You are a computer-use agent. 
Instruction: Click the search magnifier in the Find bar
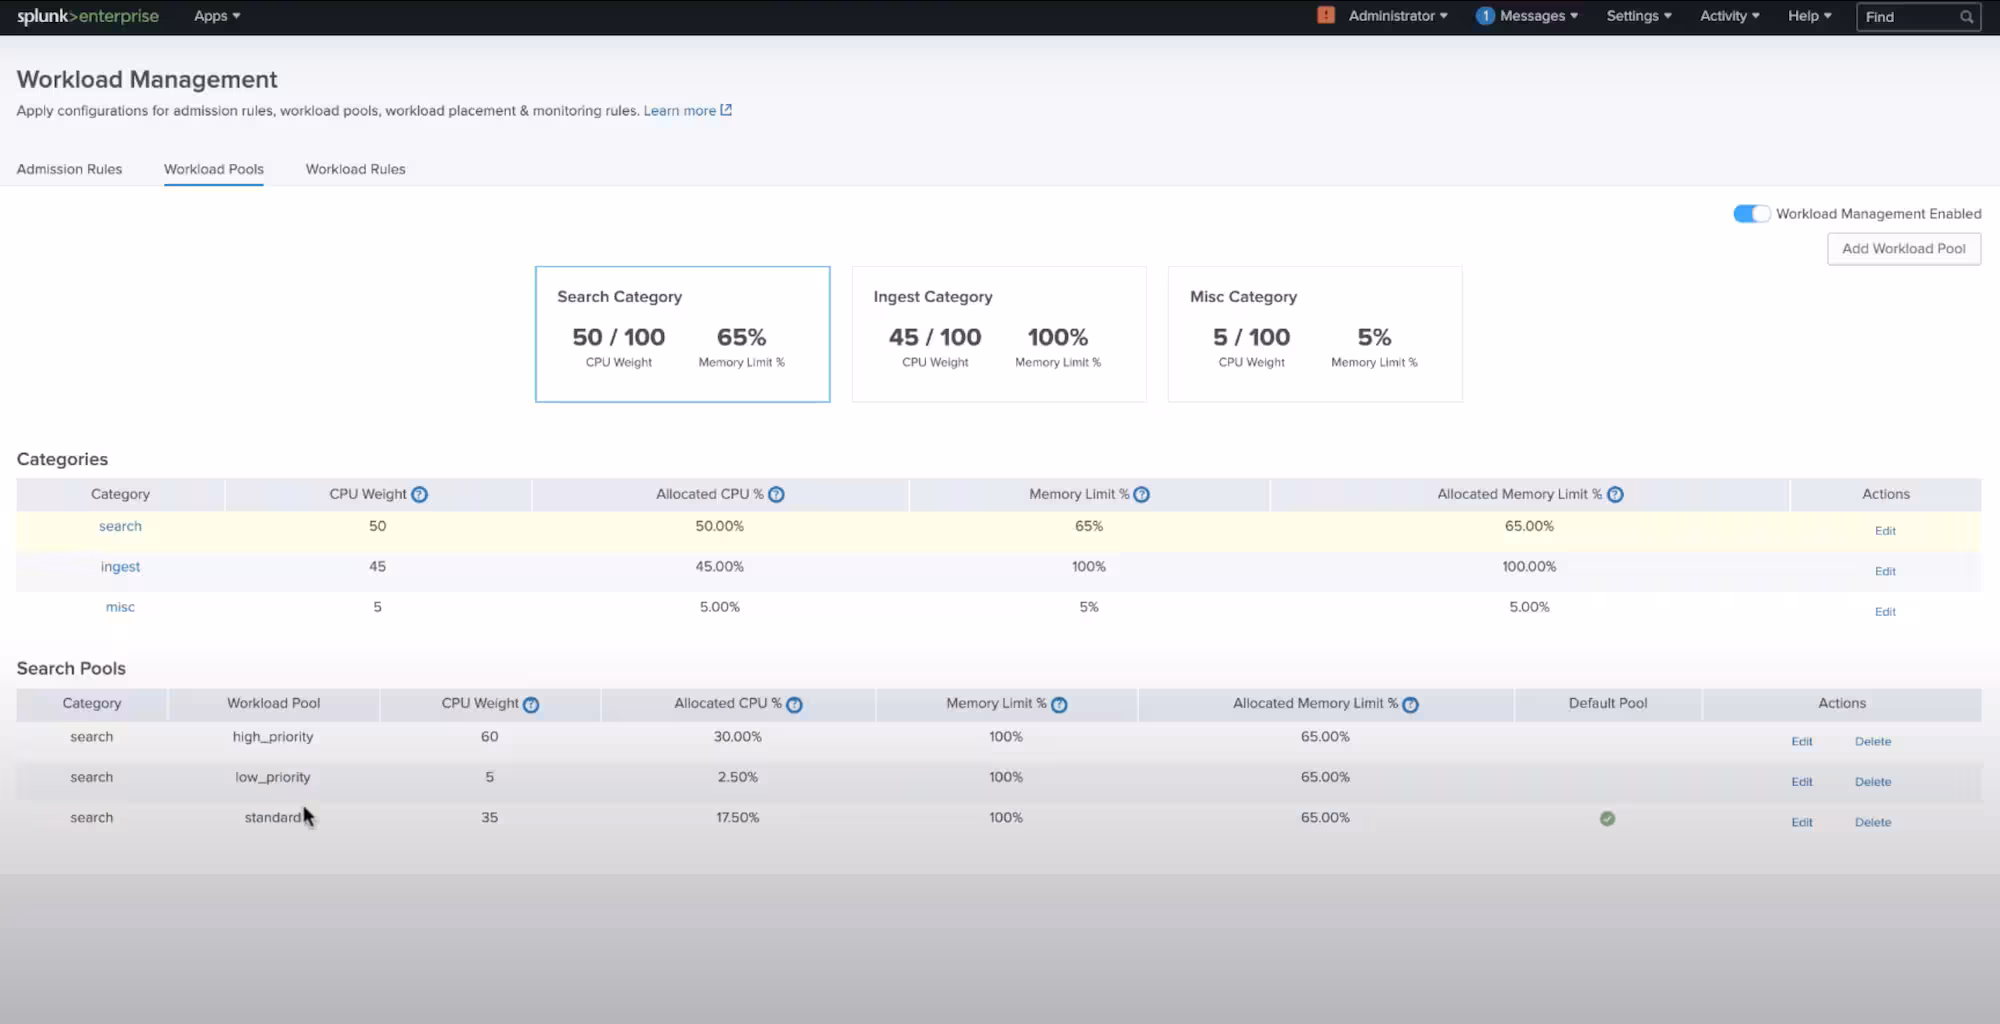point(1966,16)
